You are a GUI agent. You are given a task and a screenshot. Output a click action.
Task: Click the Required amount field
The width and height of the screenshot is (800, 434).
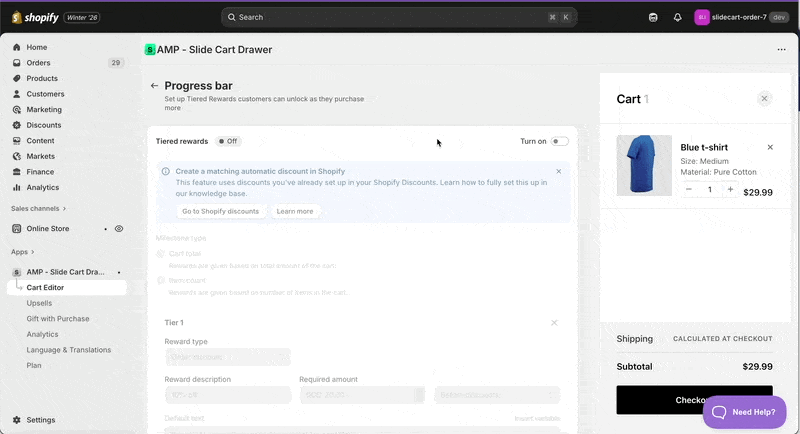click(x=362, y=395)
